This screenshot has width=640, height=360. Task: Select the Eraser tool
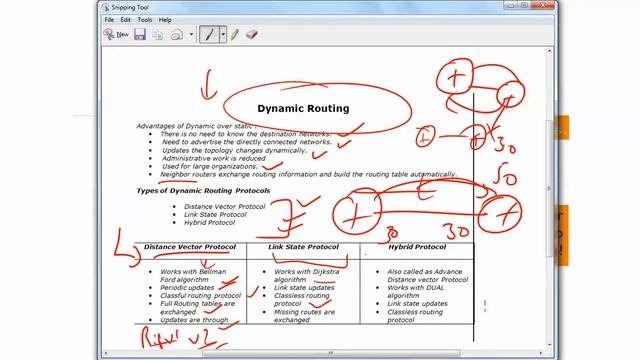click(251, 35)
